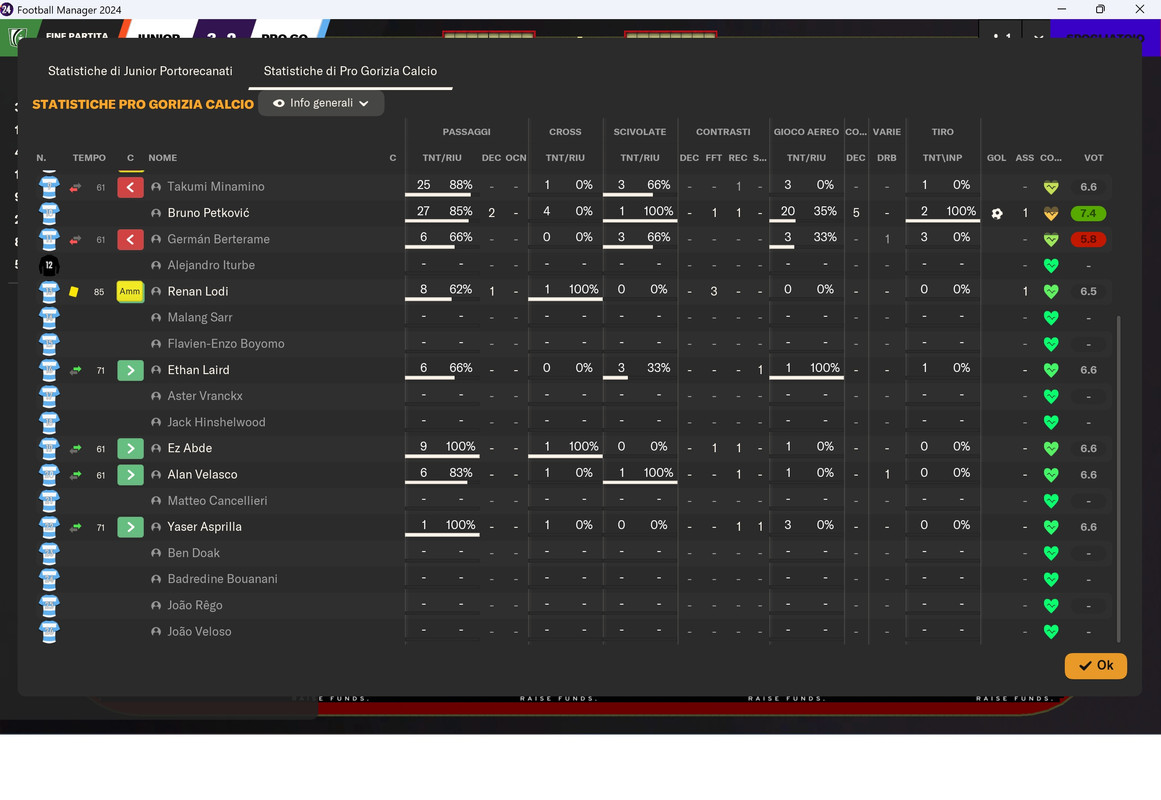The height and width of the screenshot is (800, 1161).
Task: Select Statistiche di Pro Gorizia Calcio tab
Action: point(350,71)
